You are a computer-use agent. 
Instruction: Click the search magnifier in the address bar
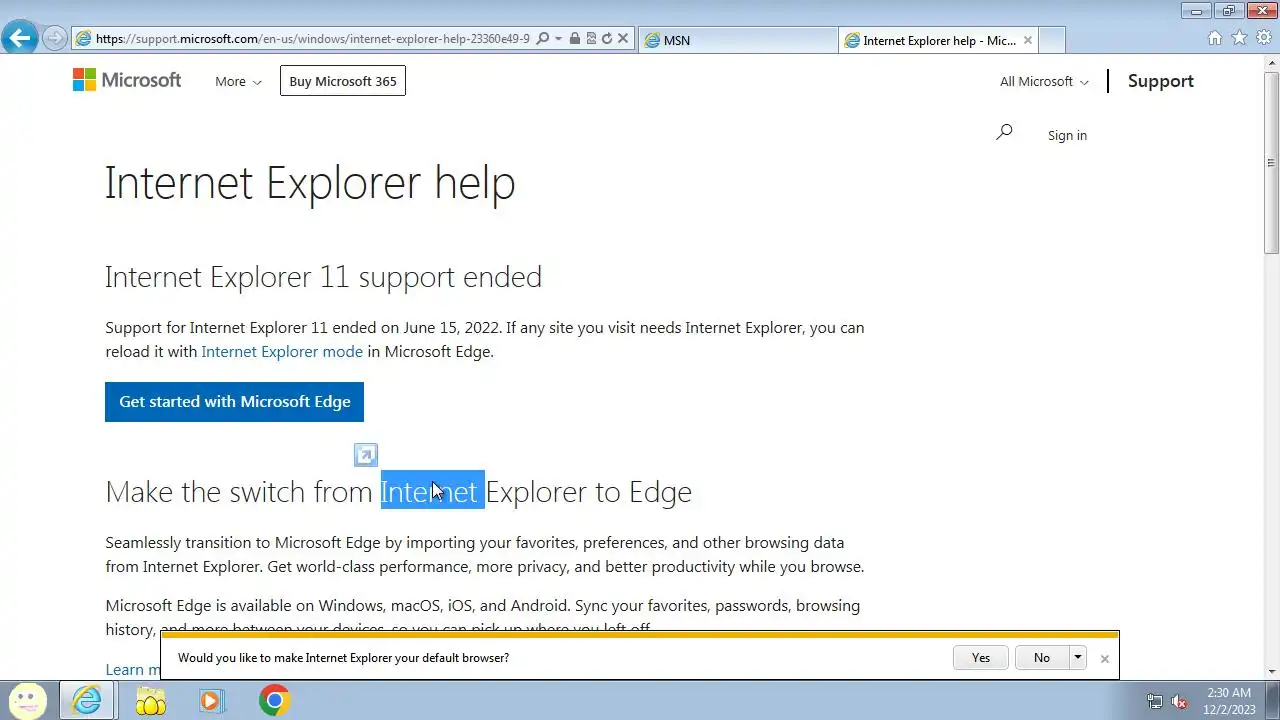[x=542, y=39]
